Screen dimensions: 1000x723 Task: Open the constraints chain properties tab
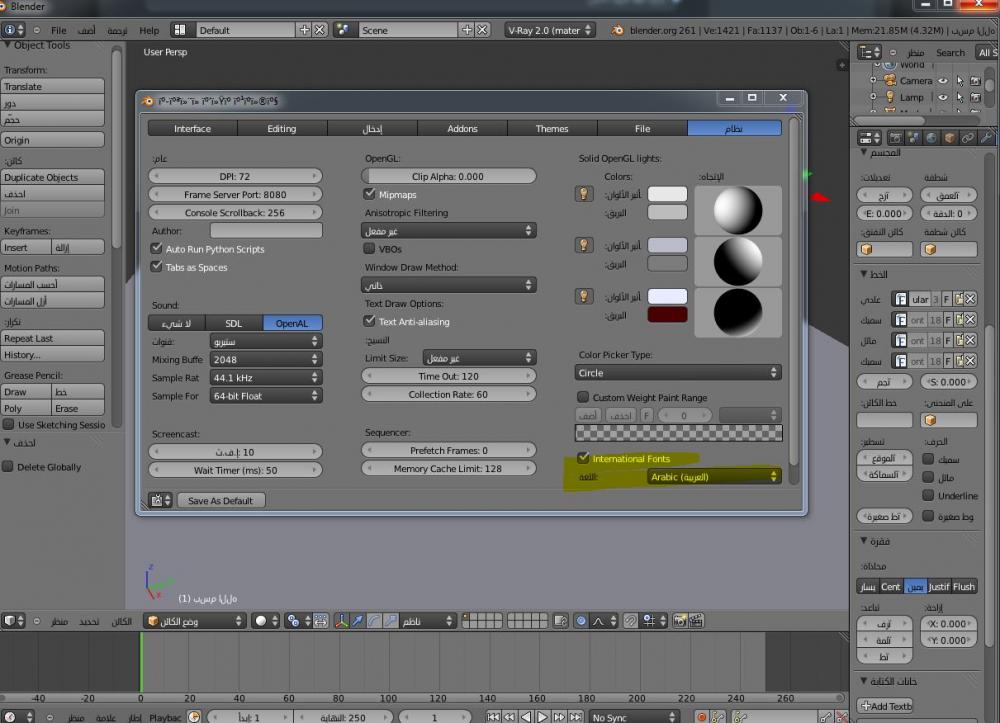pyautogui.click(x=967, y=138)
